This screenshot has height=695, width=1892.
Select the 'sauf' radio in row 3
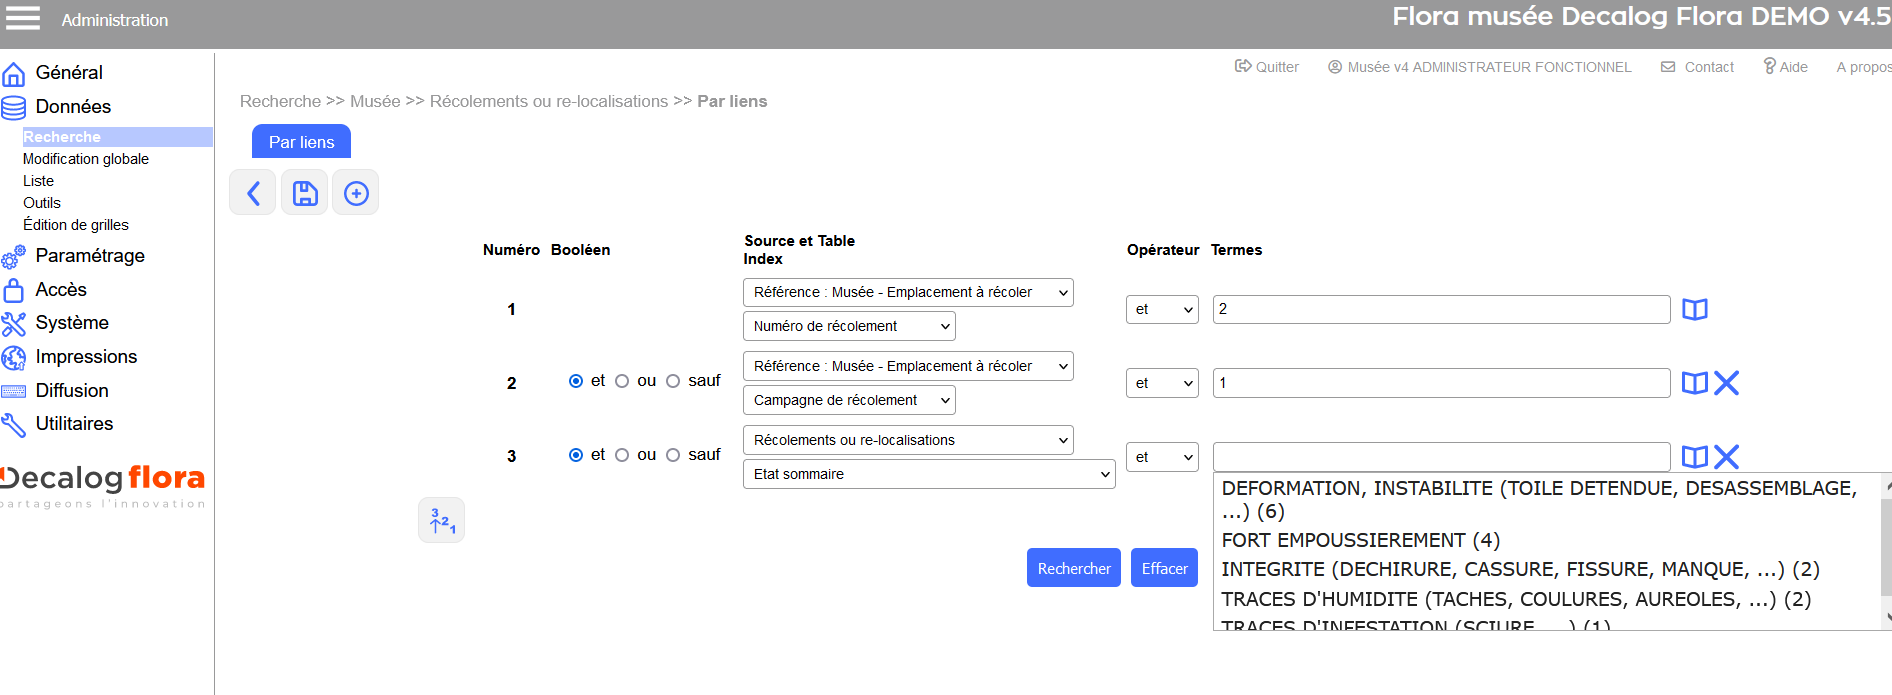[x=673, y=455]
